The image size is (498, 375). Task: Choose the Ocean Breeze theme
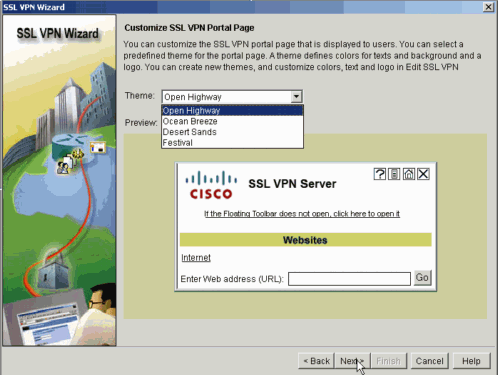[232, 121]
